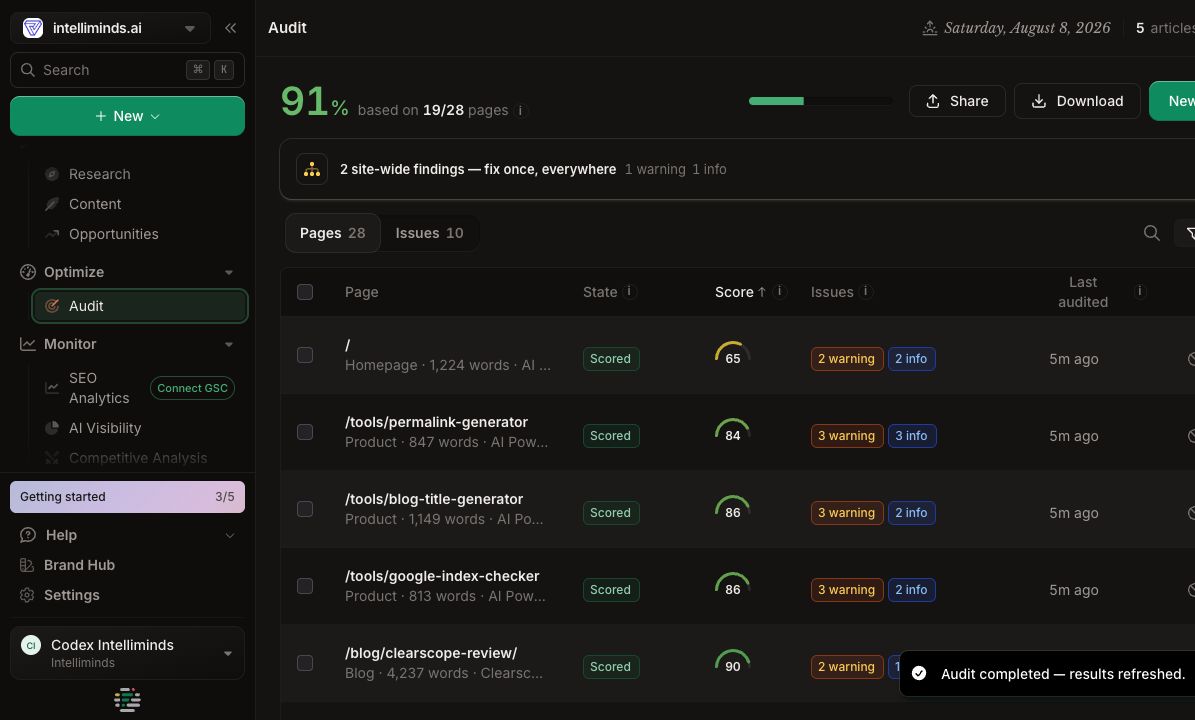Screen dimensions: 1195x720
Task: Click the Audit target icon
Action: click(x=52, y=306)
